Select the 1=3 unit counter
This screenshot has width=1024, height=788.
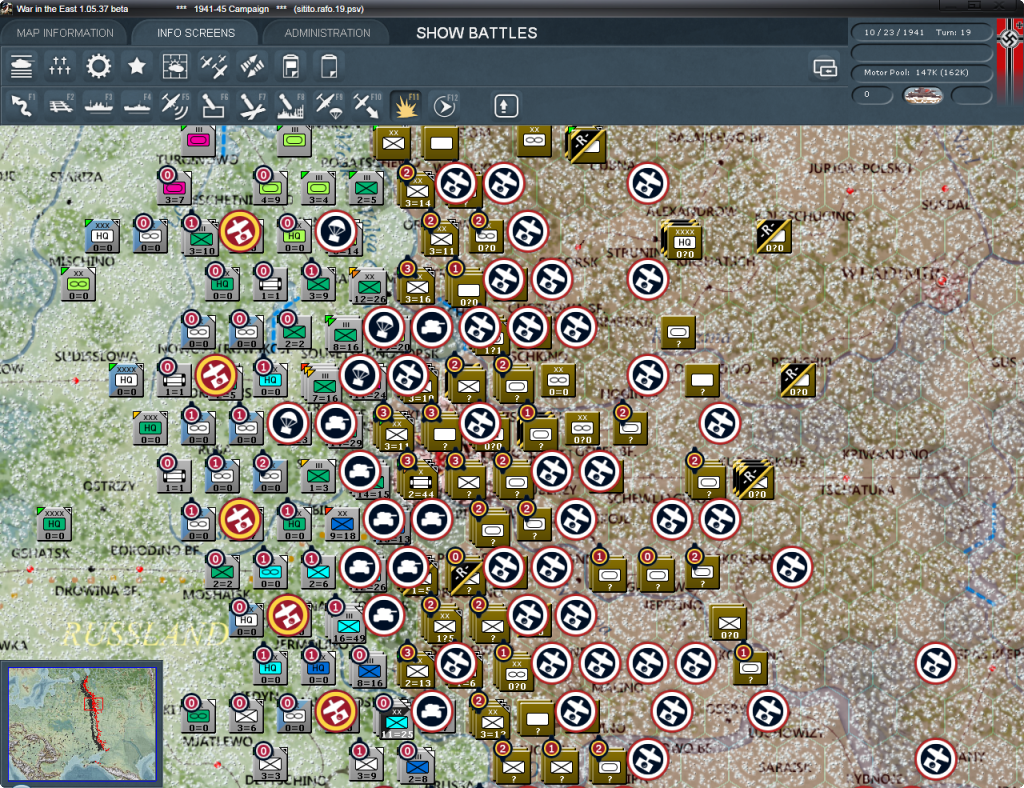pos(319,477)
